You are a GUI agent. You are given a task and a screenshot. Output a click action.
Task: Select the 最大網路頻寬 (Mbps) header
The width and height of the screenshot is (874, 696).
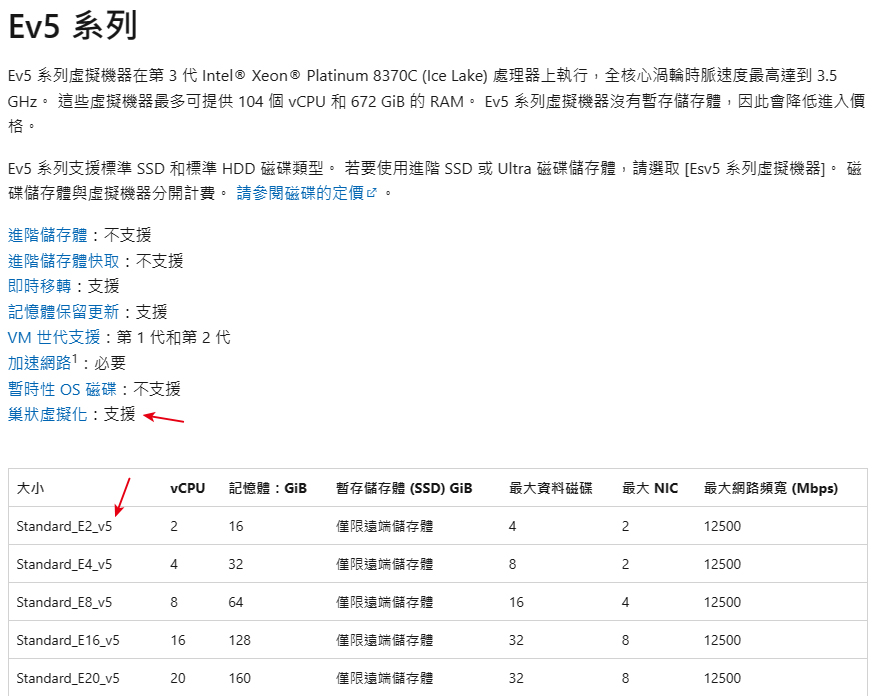[x=771, y=488]
